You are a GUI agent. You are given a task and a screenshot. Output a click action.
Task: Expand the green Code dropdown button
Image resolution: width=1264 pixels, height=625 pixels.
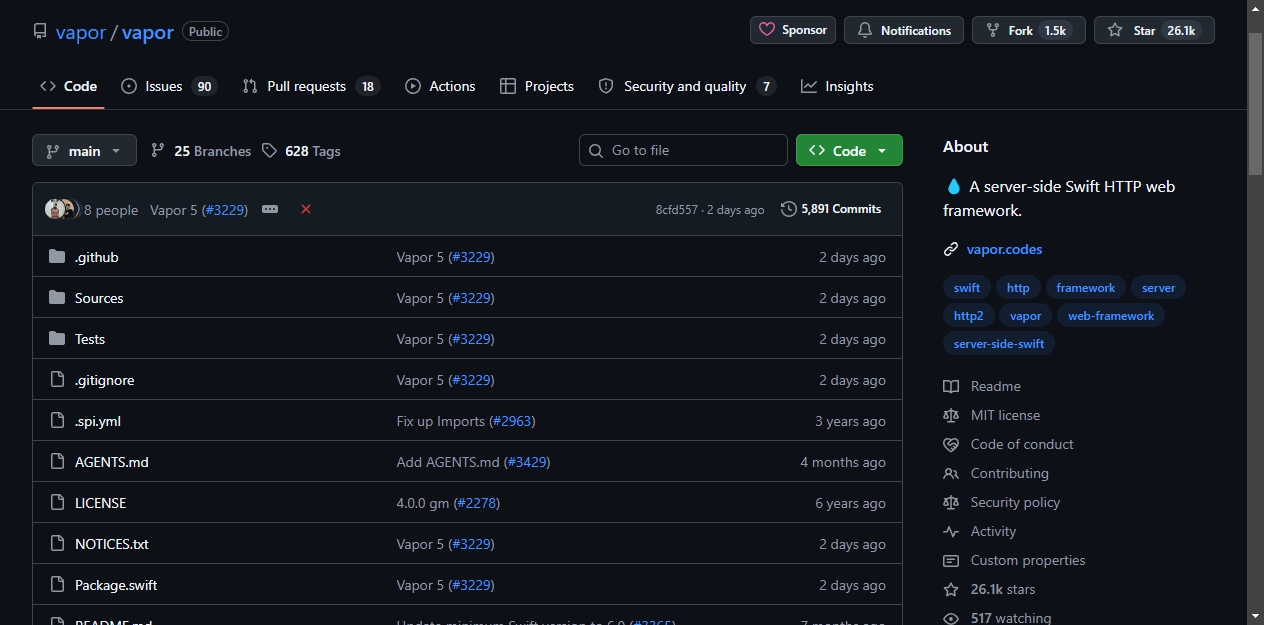(849, 150)
